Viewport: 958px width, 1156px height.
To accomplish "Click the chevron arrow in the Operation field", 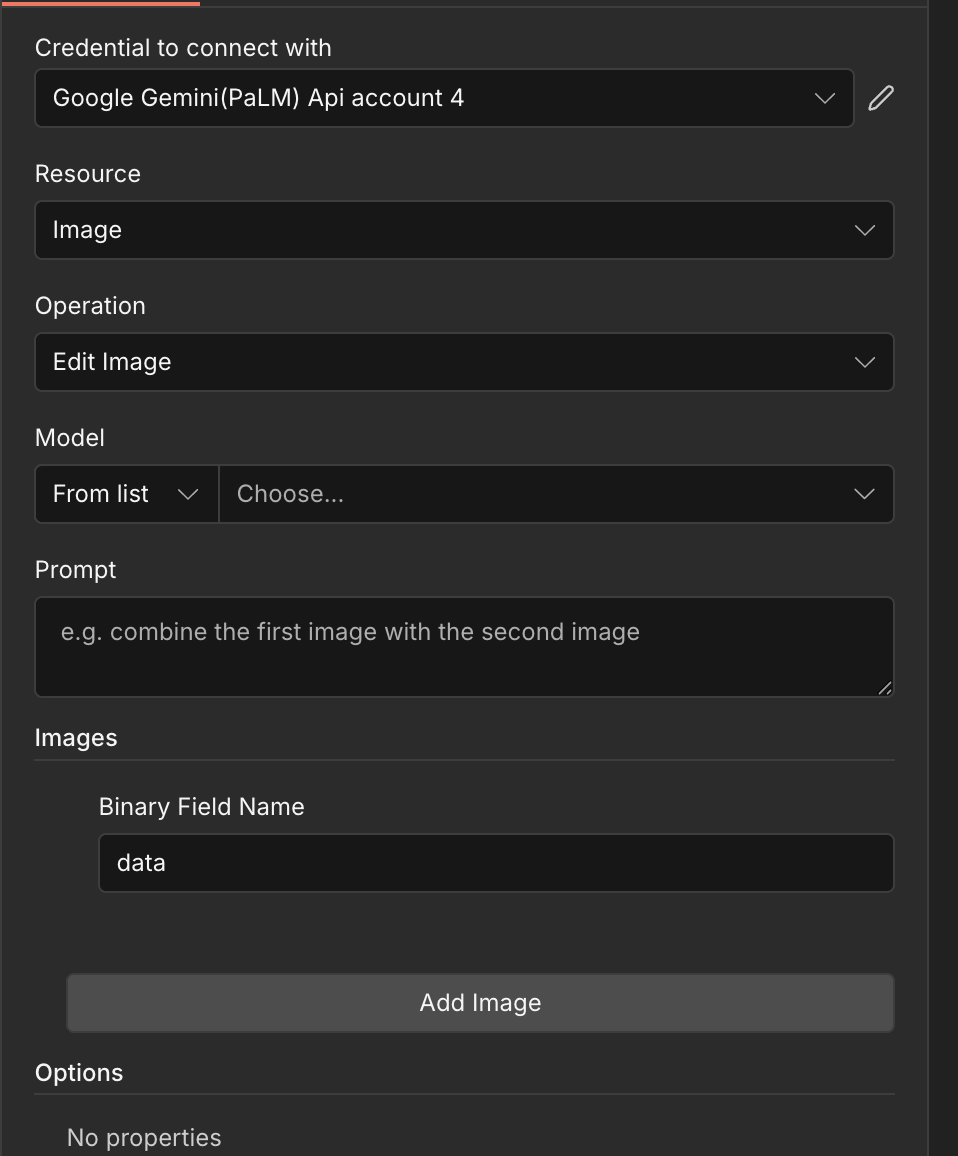I will click(865, 362).
